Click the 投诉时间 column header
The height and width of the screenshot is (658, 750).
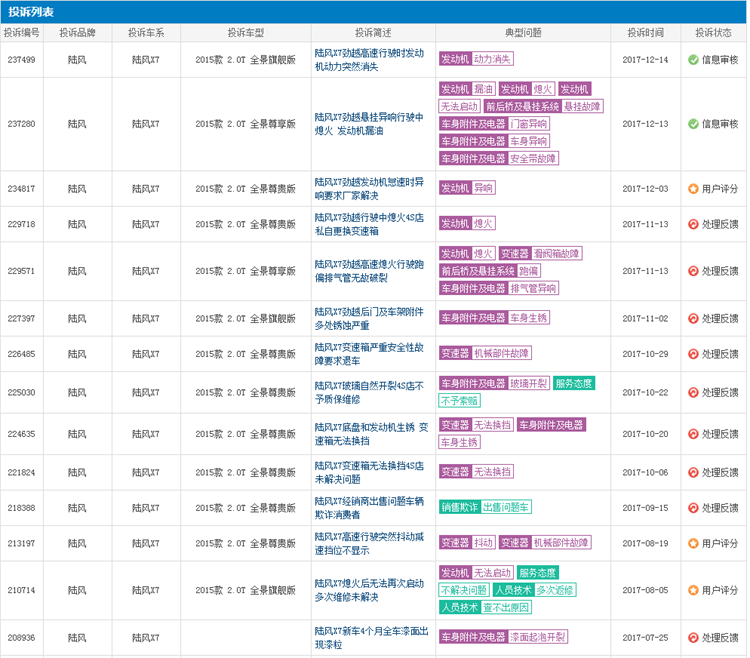coord(645,33)
